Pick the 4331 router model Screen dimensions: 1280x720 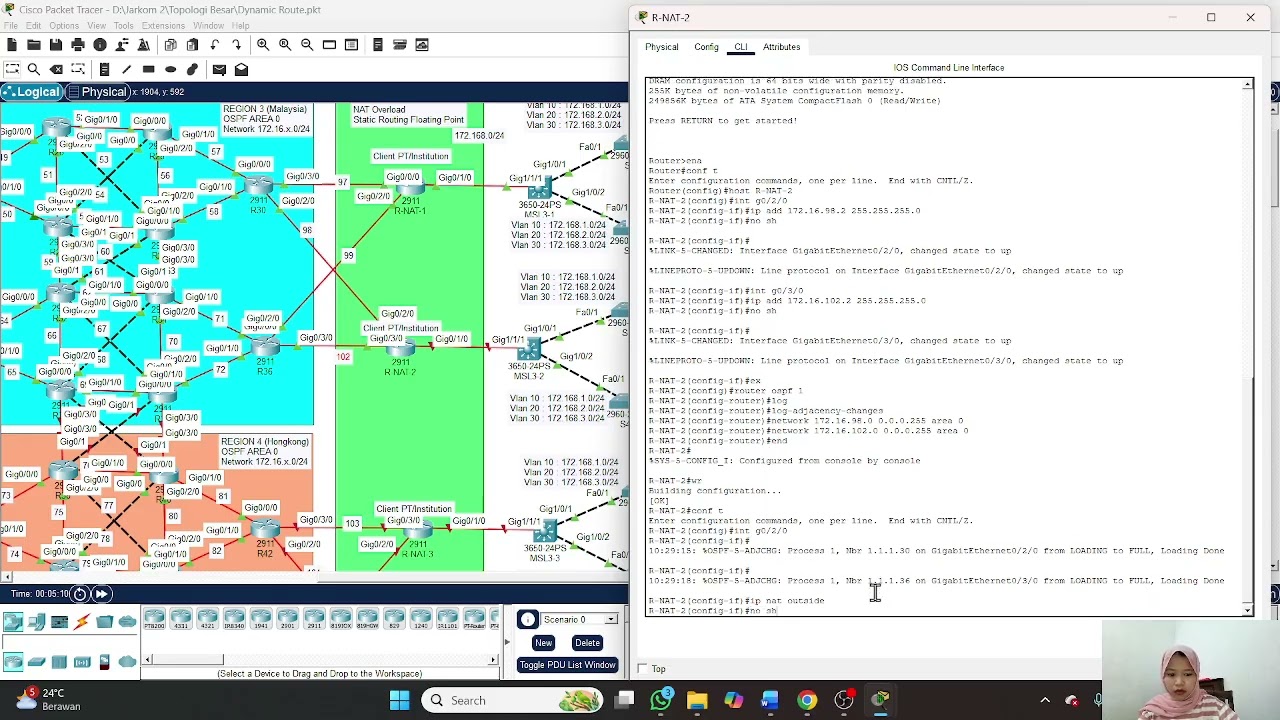(181, 620)
